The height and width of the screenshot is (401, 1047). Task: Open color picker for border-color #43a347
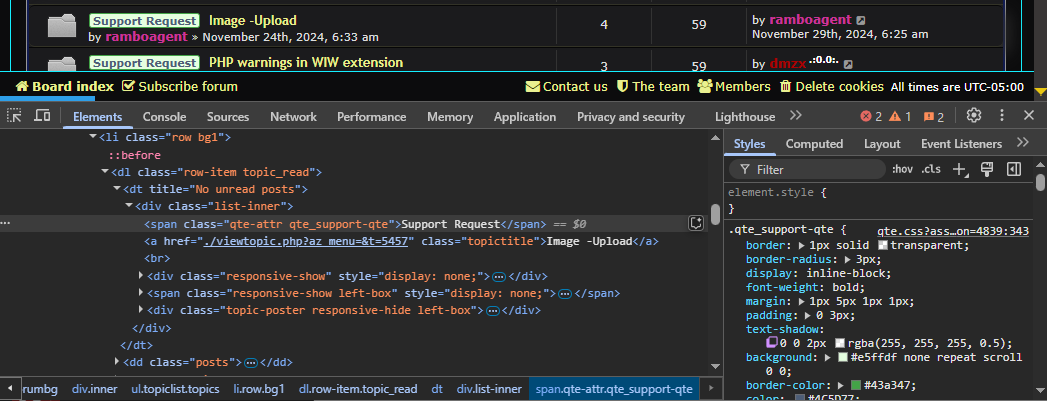pyautogui.click(x=855, y=385)
